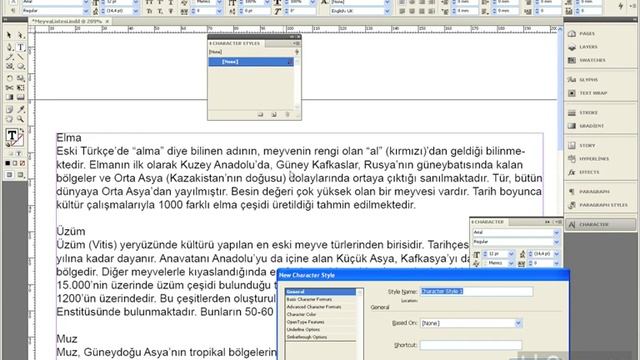640x360 pixels.
Task: Select the Rotate tool
Action: [x=9, y=78]
